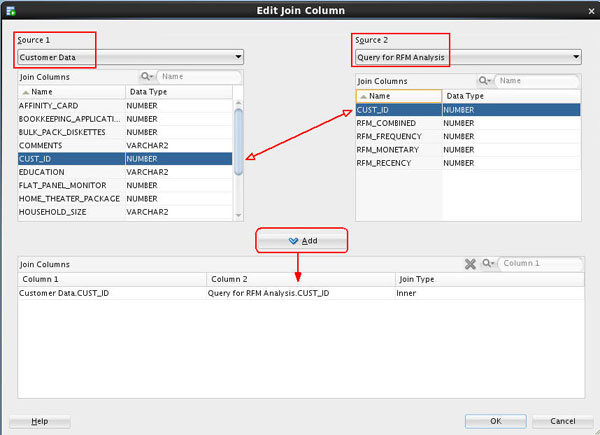Viewport: 600px width, 435px height.
Task: Select the RFM_COMBINED row
Action: pyautogui.click(x=468, y=123)
